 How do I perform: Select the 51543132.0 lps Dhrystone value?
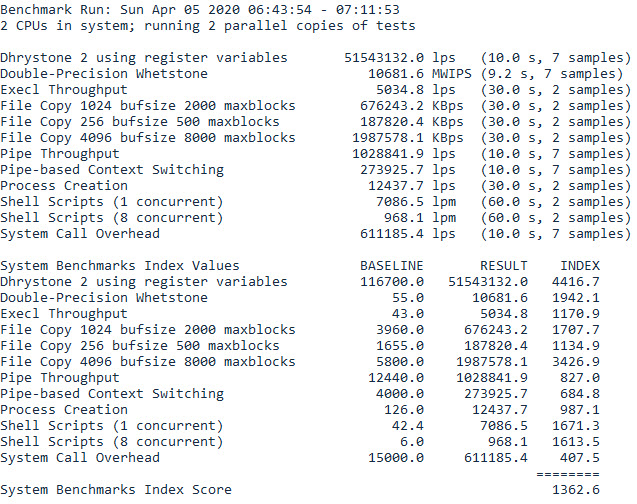tap(385, 58)
